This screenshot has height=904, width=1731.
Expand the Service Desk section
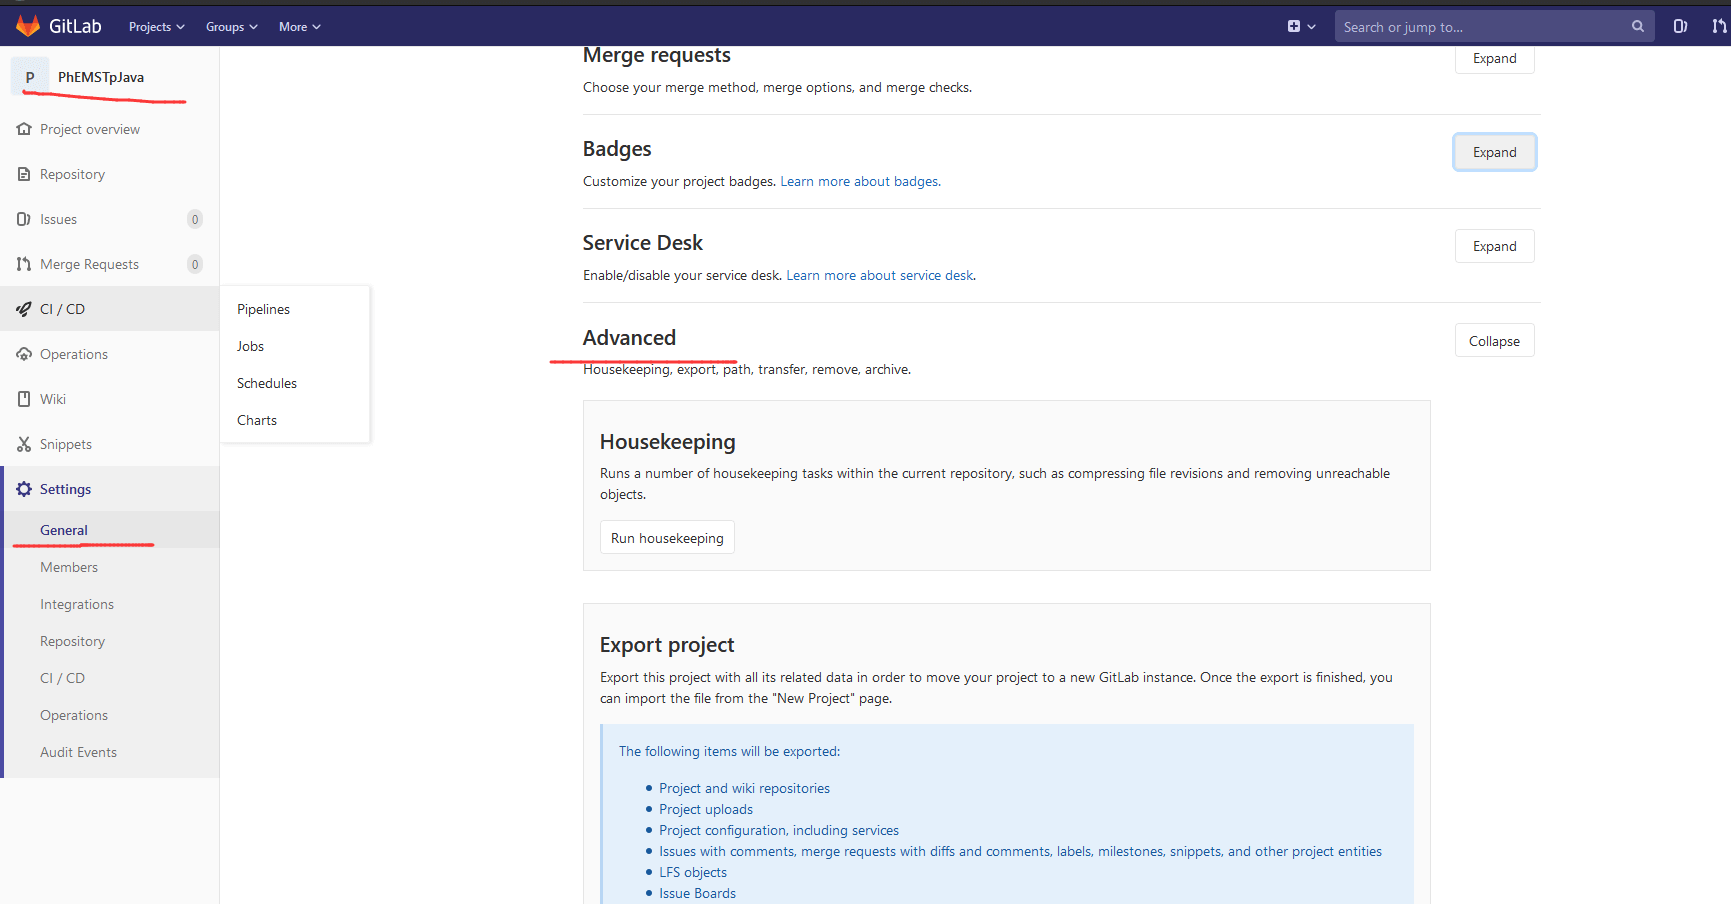point(1494,246)
